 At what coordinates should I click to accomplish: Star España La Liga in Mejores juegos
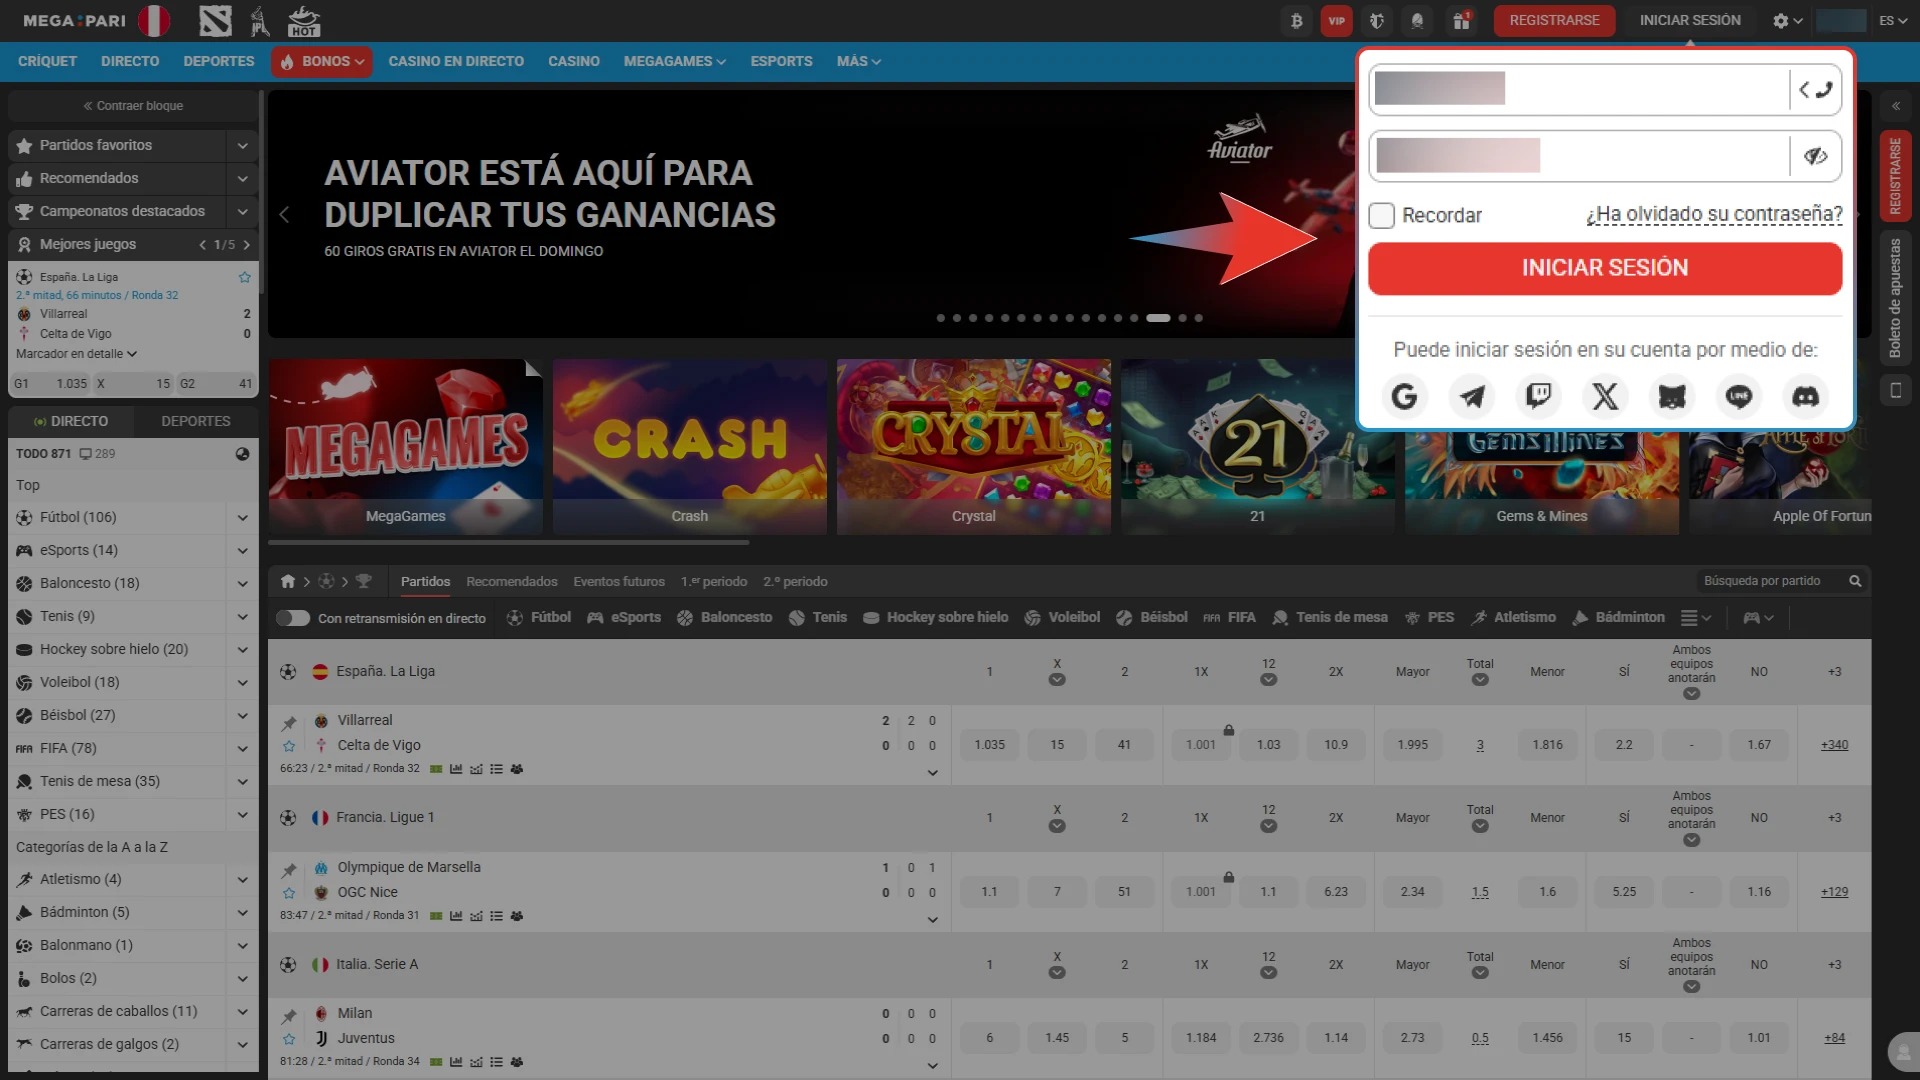pyautogui.click(x=245, y=277)
